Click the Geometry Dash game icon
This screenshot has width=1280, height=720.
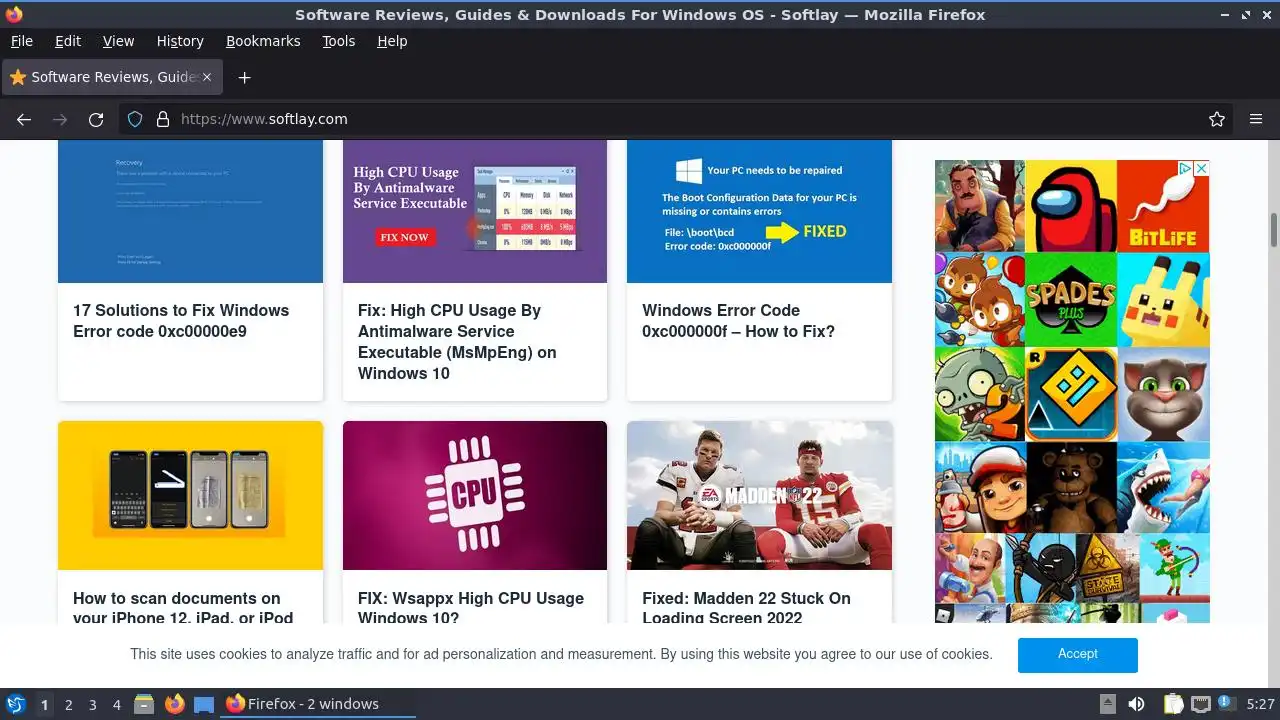tap(1071, 394)
